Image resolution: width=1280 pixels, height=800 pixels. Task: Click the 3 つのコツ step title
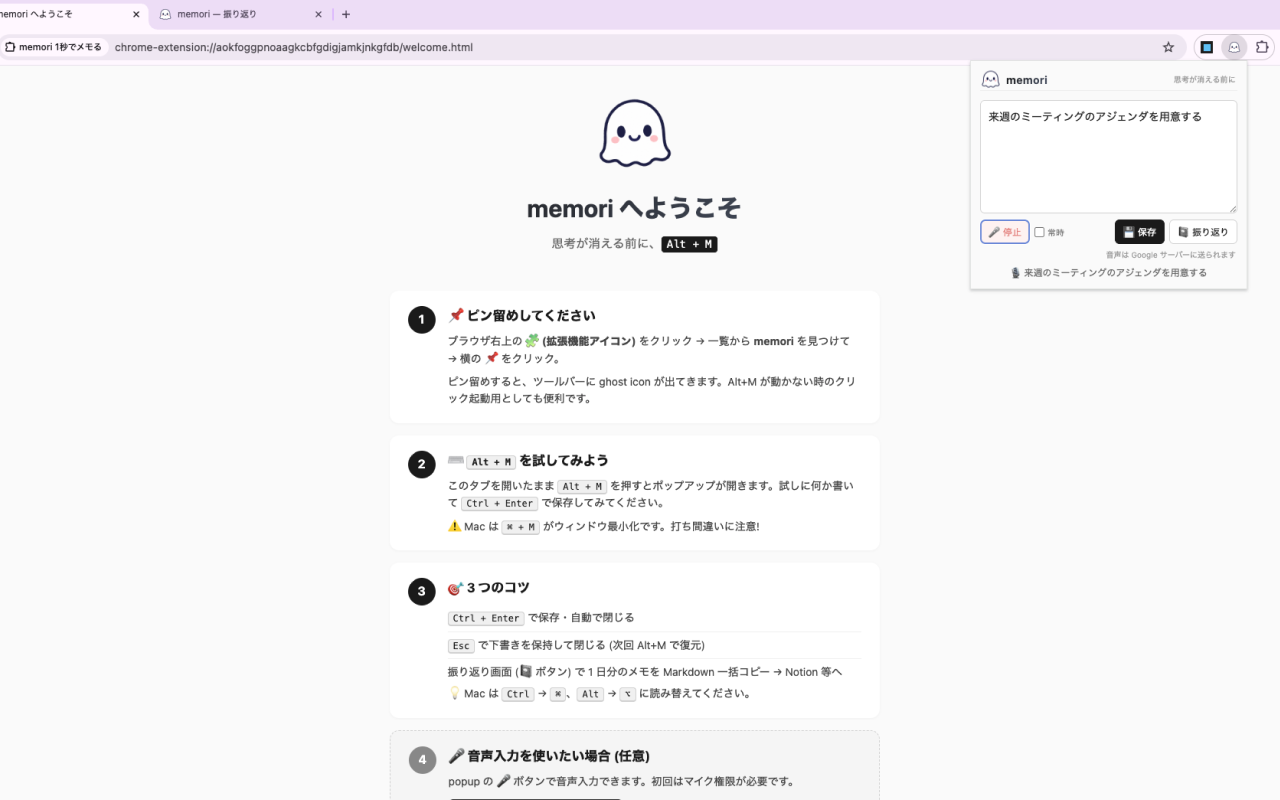[488, 588]
